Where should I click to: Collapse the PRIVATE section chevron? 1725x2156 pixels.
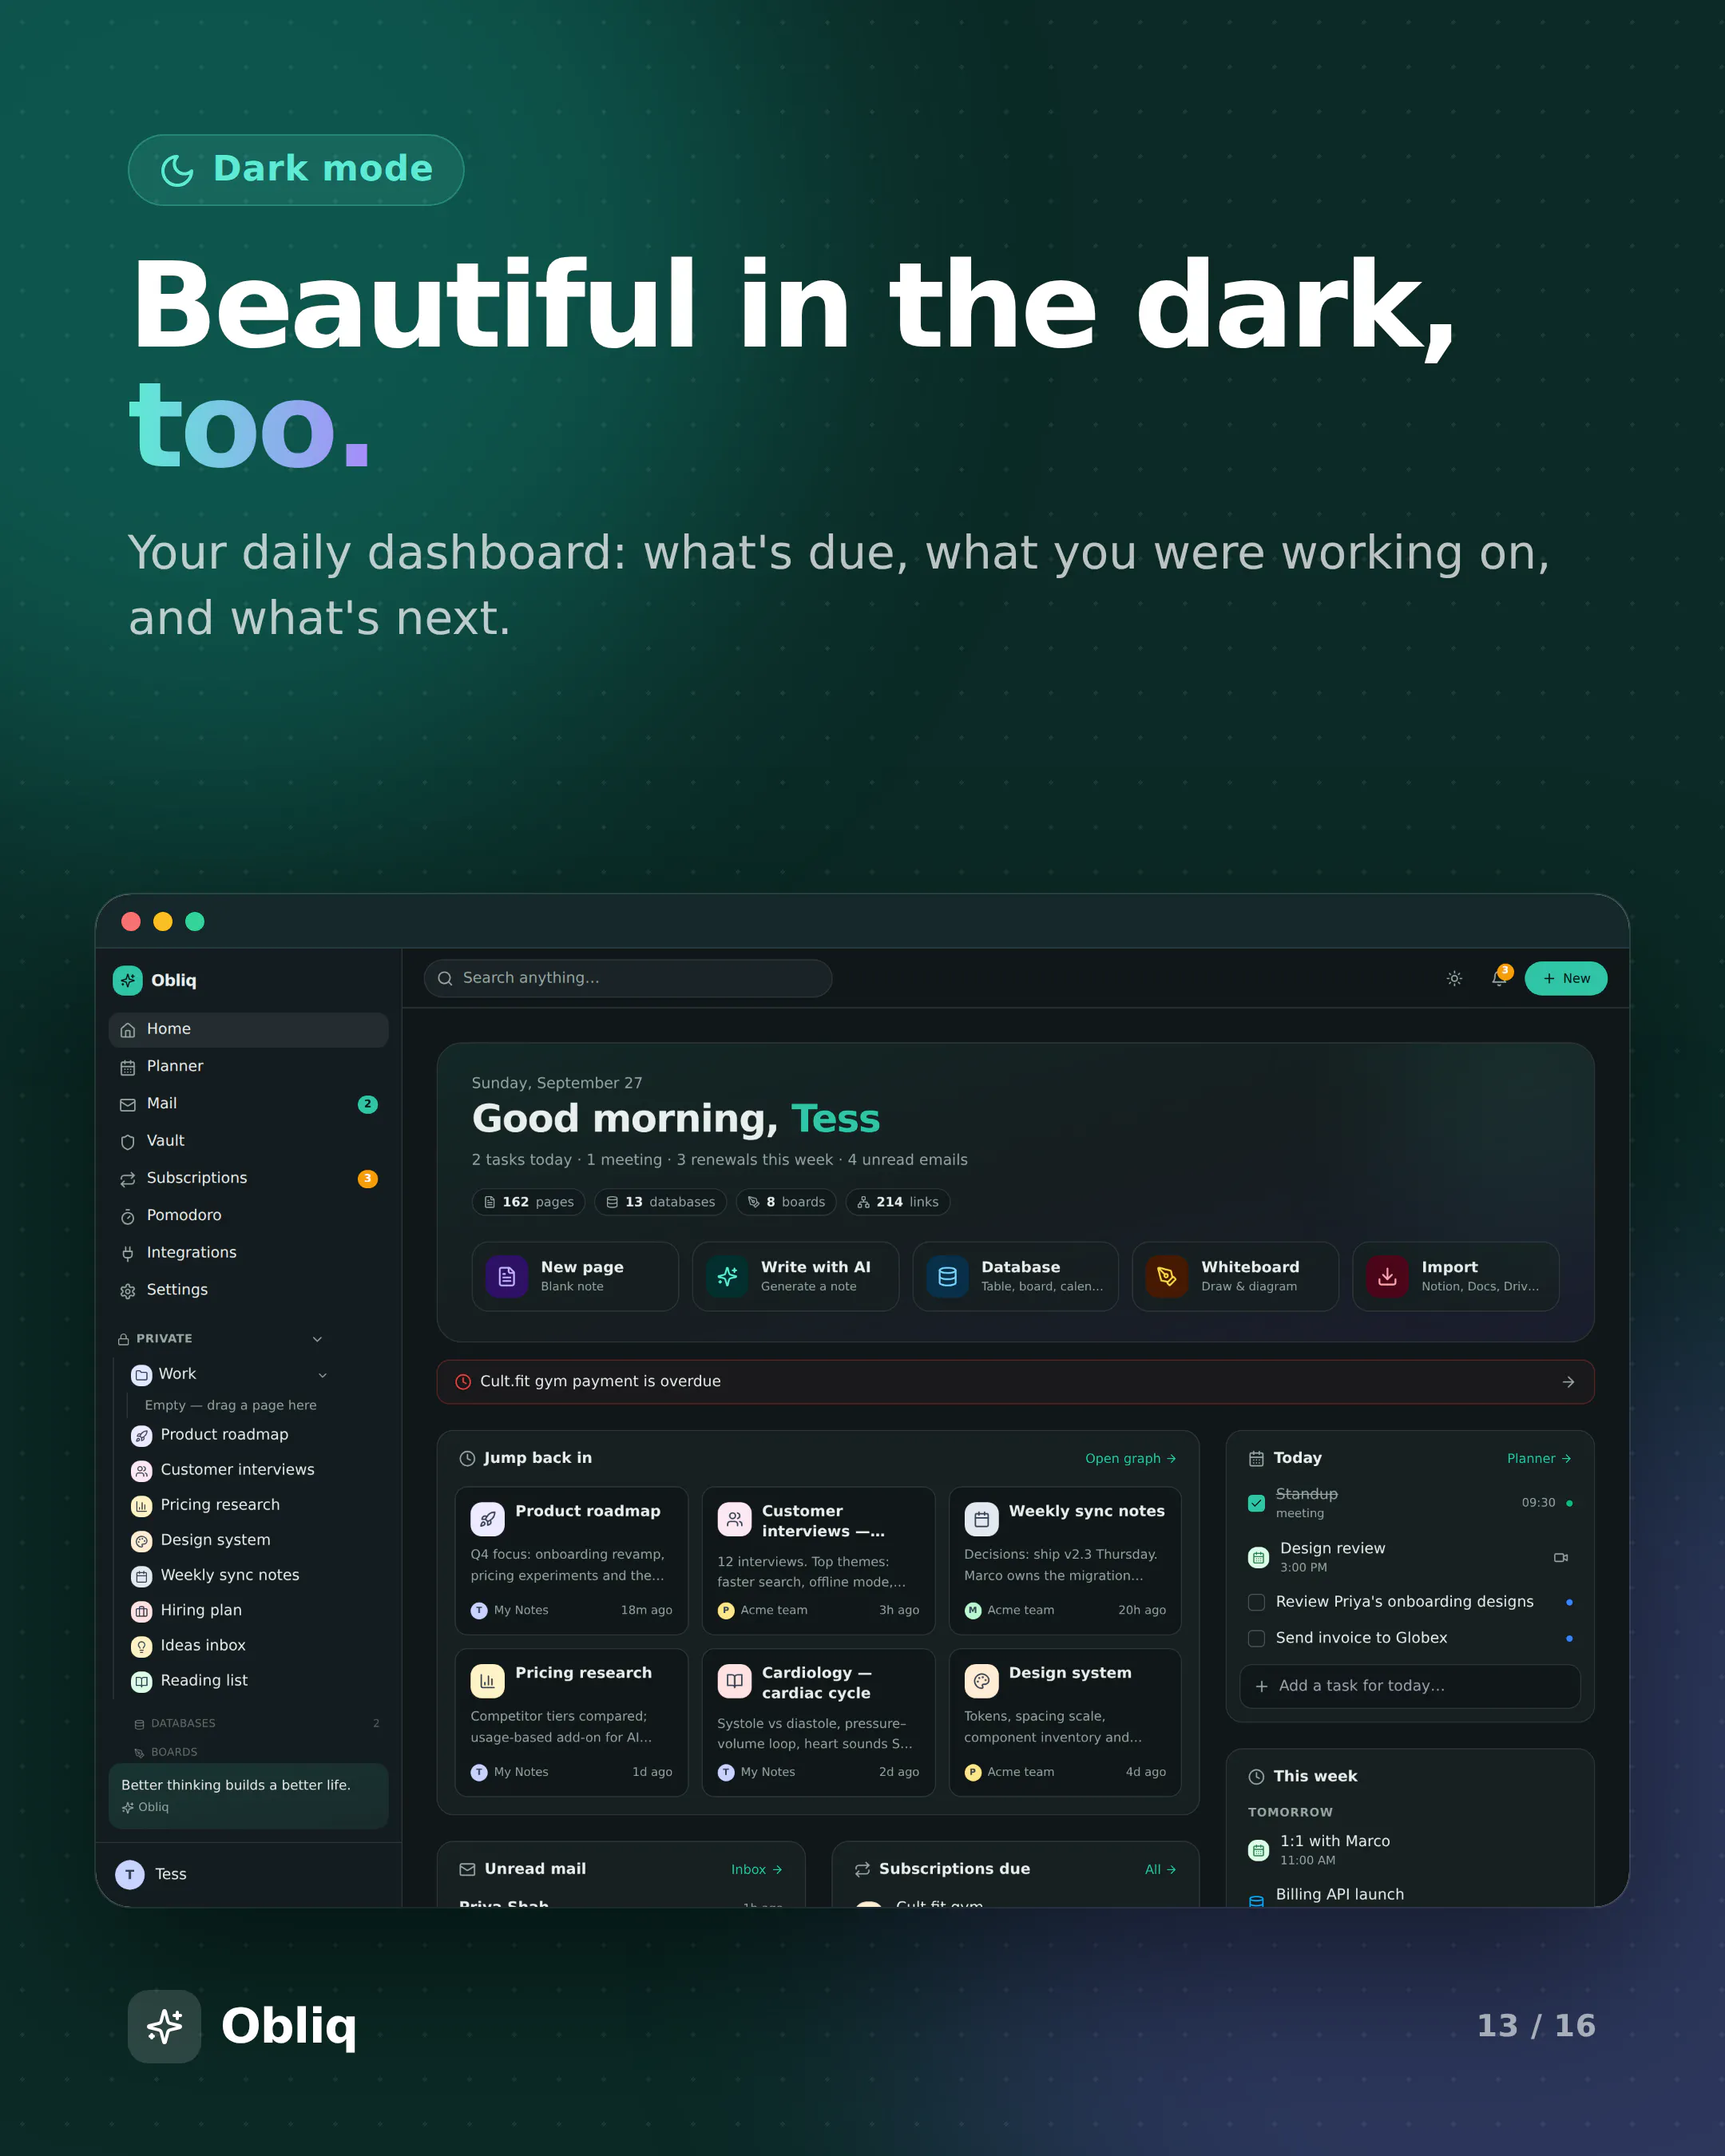pos(317,1339)
